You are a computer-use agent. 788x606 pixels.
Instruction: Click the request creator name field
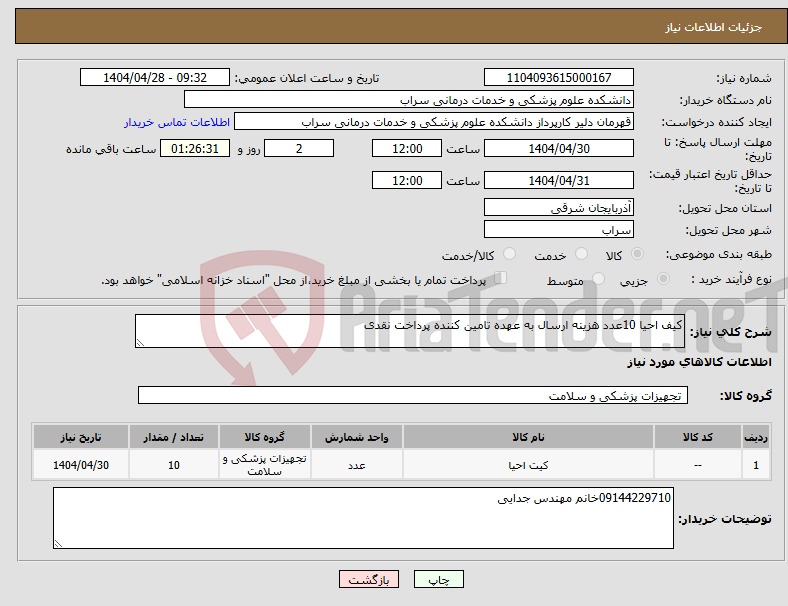434,122
